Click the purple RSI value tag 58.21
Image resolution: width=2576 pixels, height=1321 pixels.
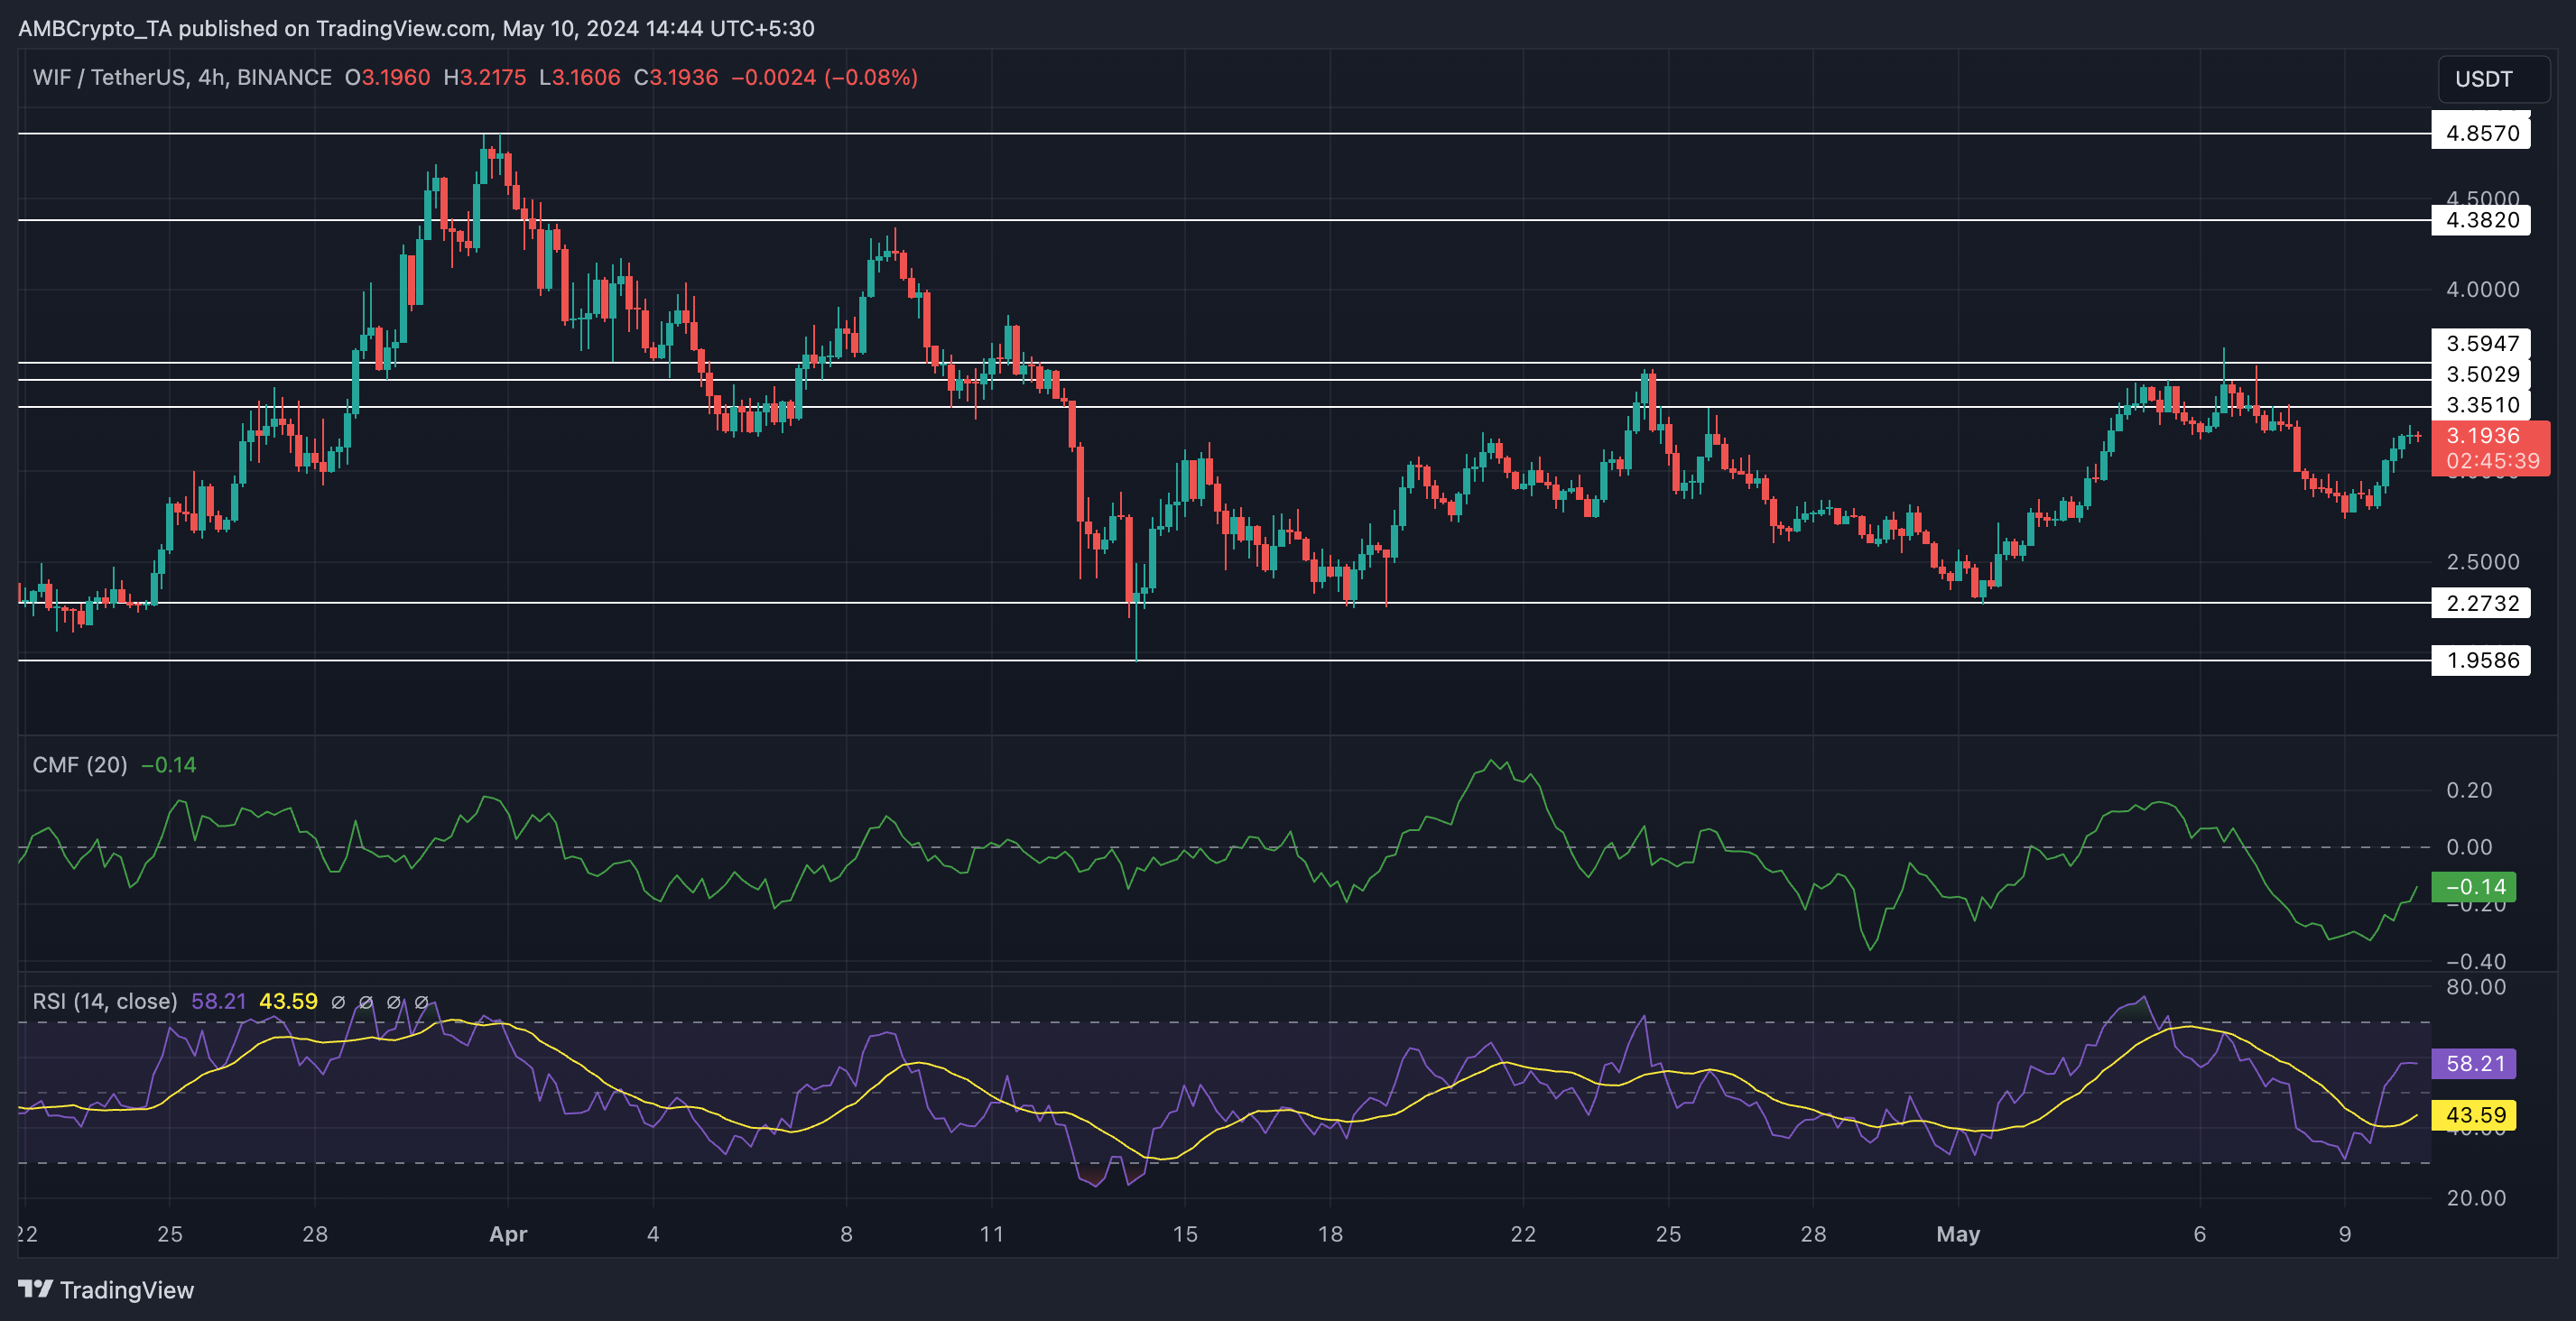pos(2474,1063)
